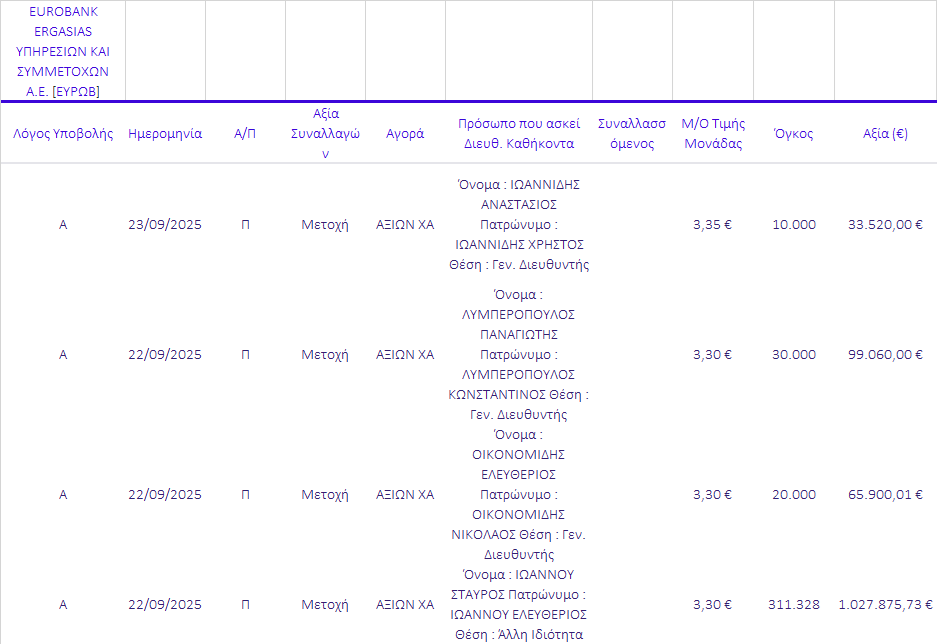Screen dimensions: 937x644
Task: Select the date cell in the ΛΥΜΠΕΡΟΠΟΥΛΟΣ row
Action: pos(165,355)
